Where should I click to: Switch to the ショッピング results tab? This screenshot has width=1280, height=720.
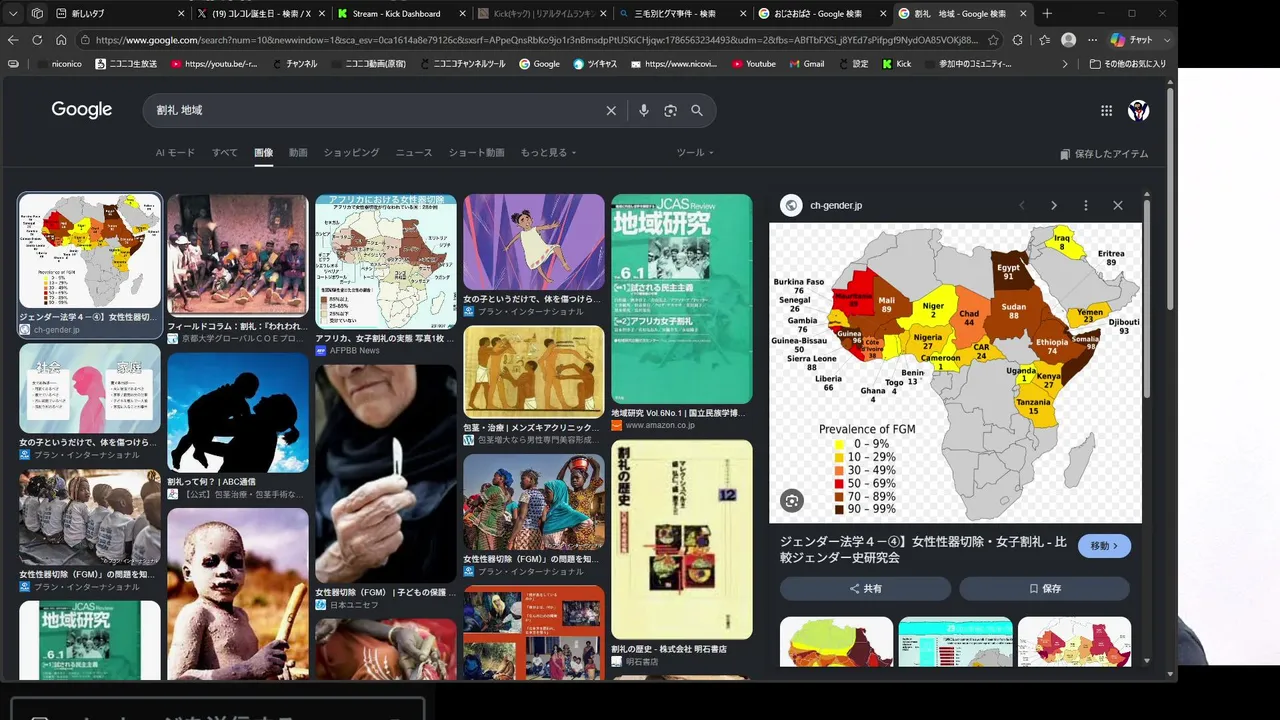[x=351, y=153]
